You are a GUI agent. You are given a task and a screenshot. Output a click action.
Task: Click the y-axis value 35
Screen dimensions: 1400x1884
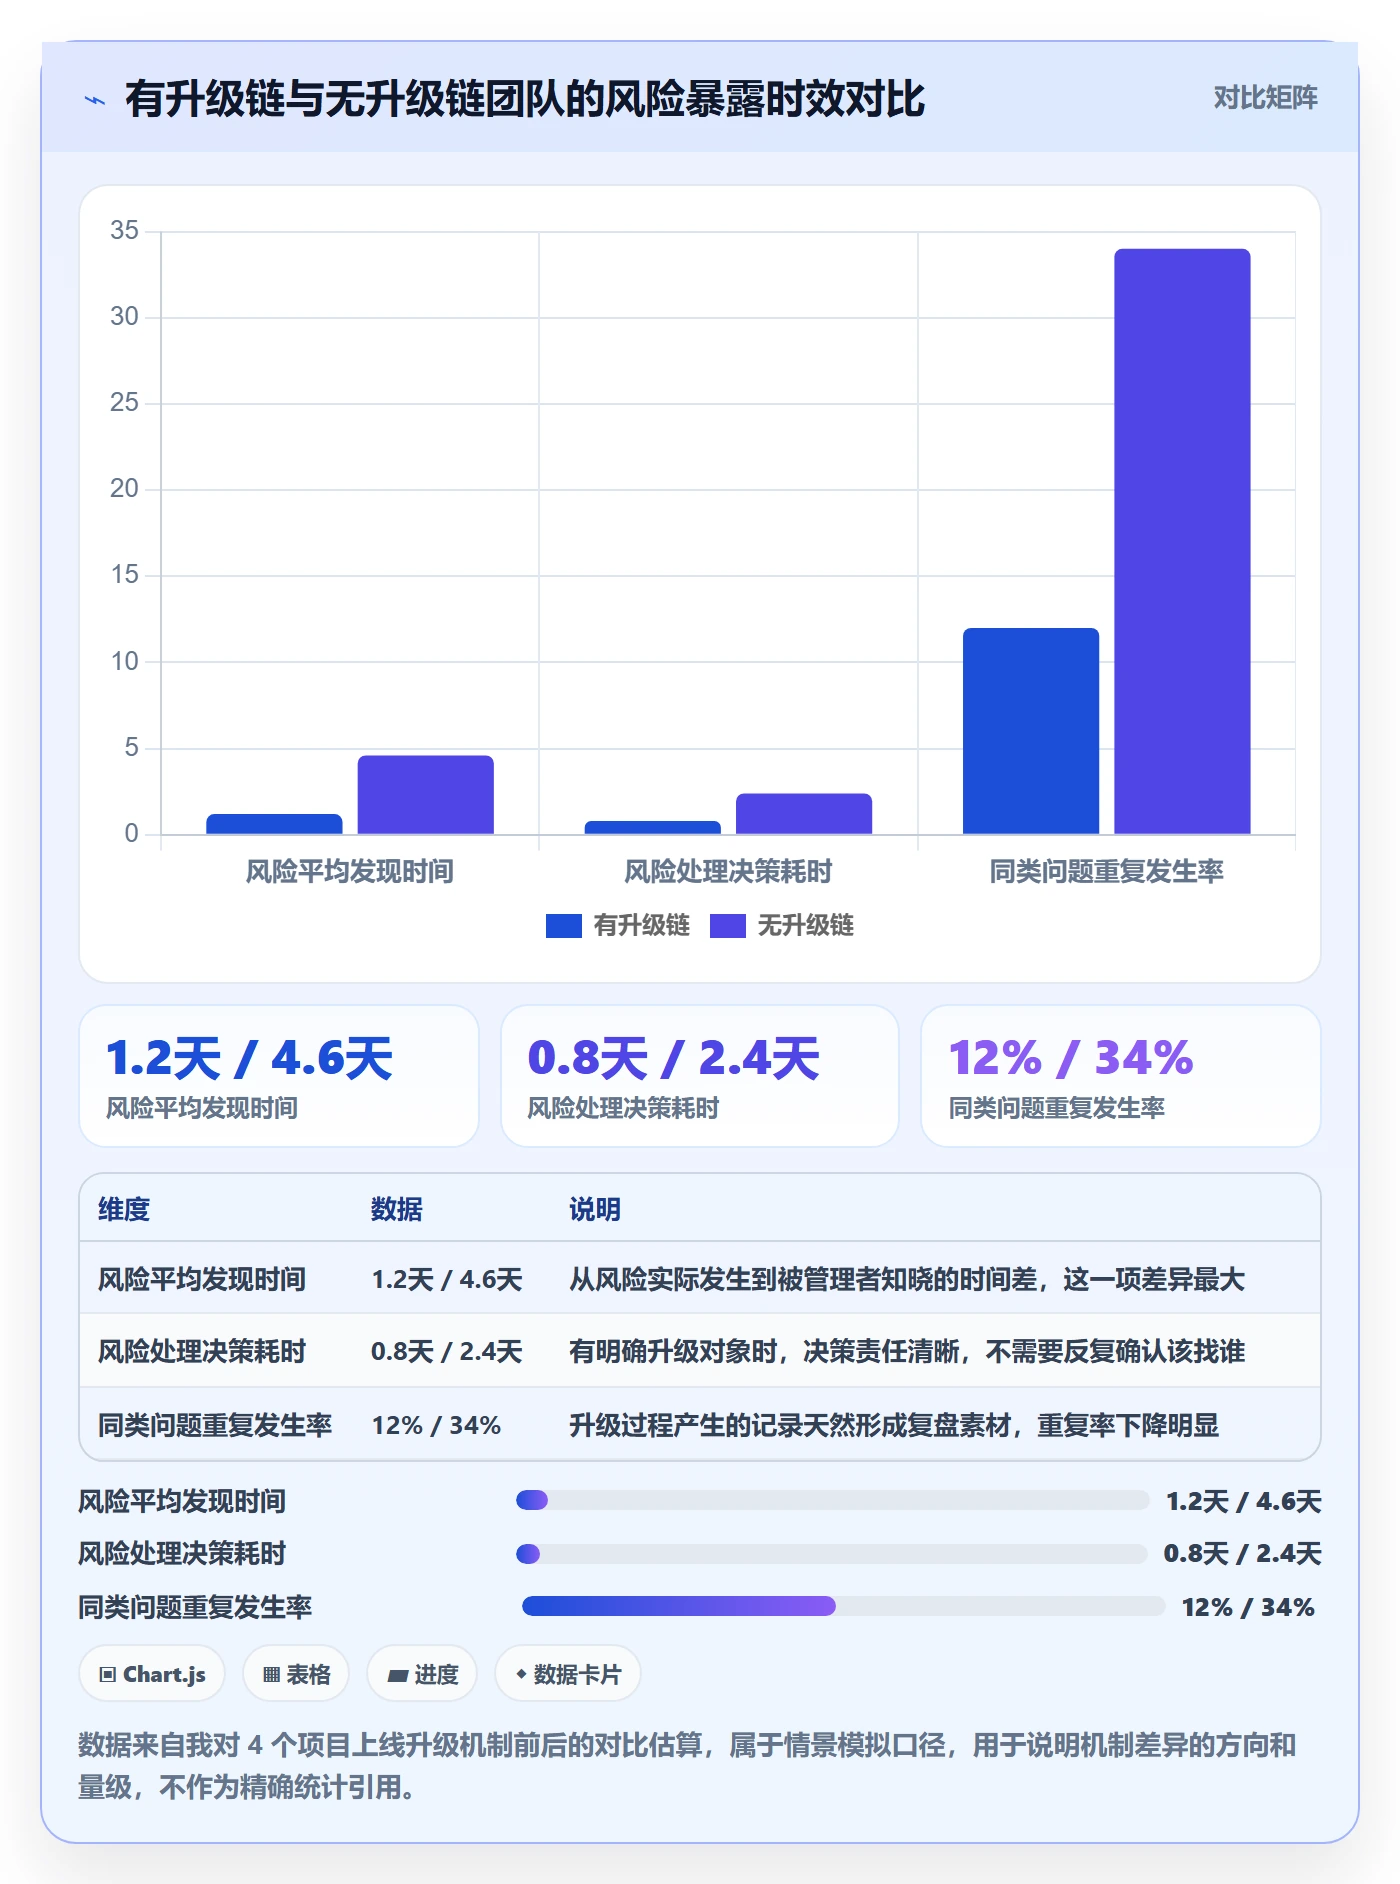click(124, 231)
